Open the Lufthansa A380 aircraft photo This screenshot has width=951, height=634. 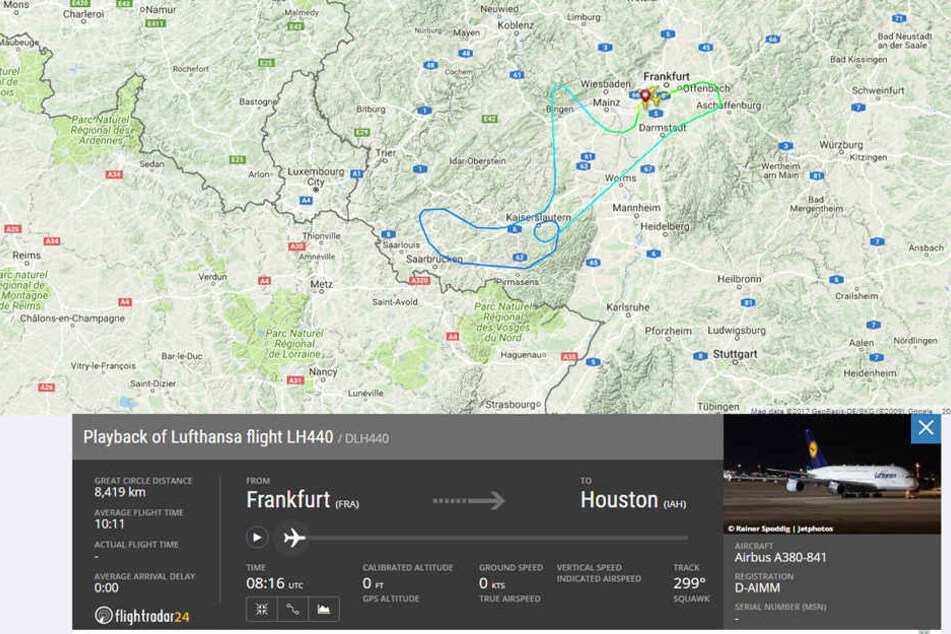(832, 474)
